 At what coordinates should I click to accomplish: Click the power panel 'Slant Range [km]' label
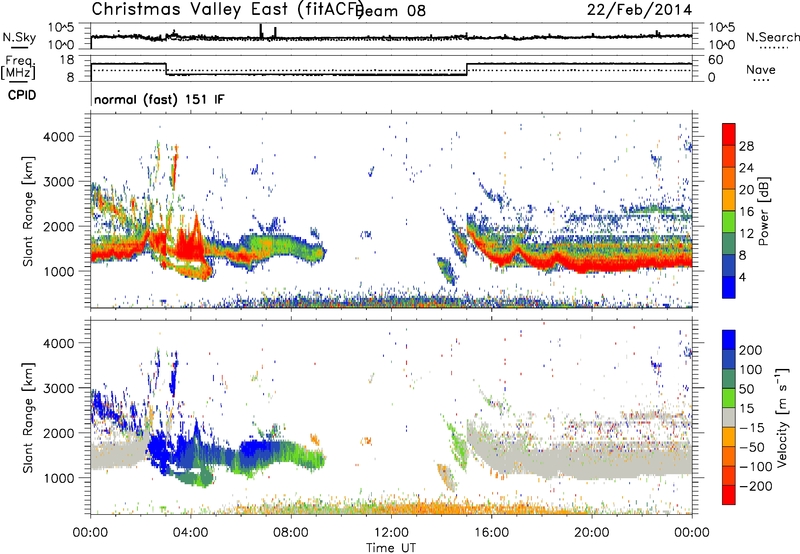pos(28,211)
